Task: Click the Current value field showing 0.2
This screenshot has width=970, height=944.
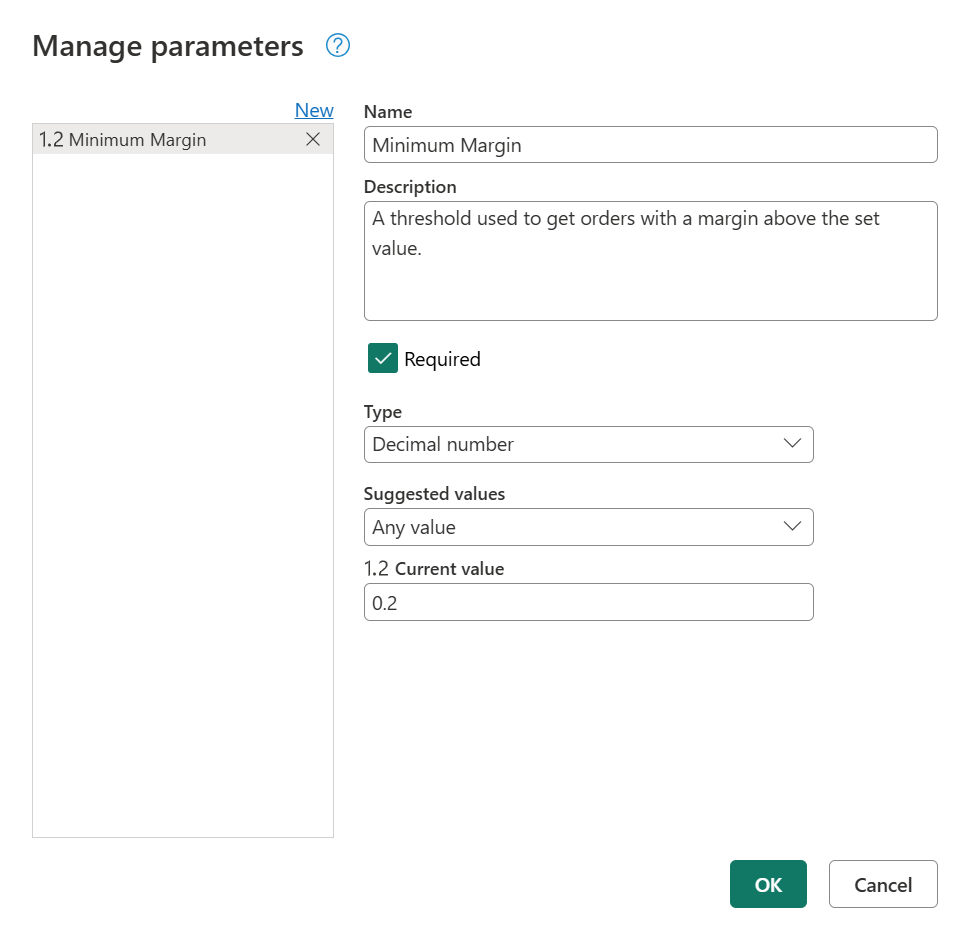Action: 588,602
